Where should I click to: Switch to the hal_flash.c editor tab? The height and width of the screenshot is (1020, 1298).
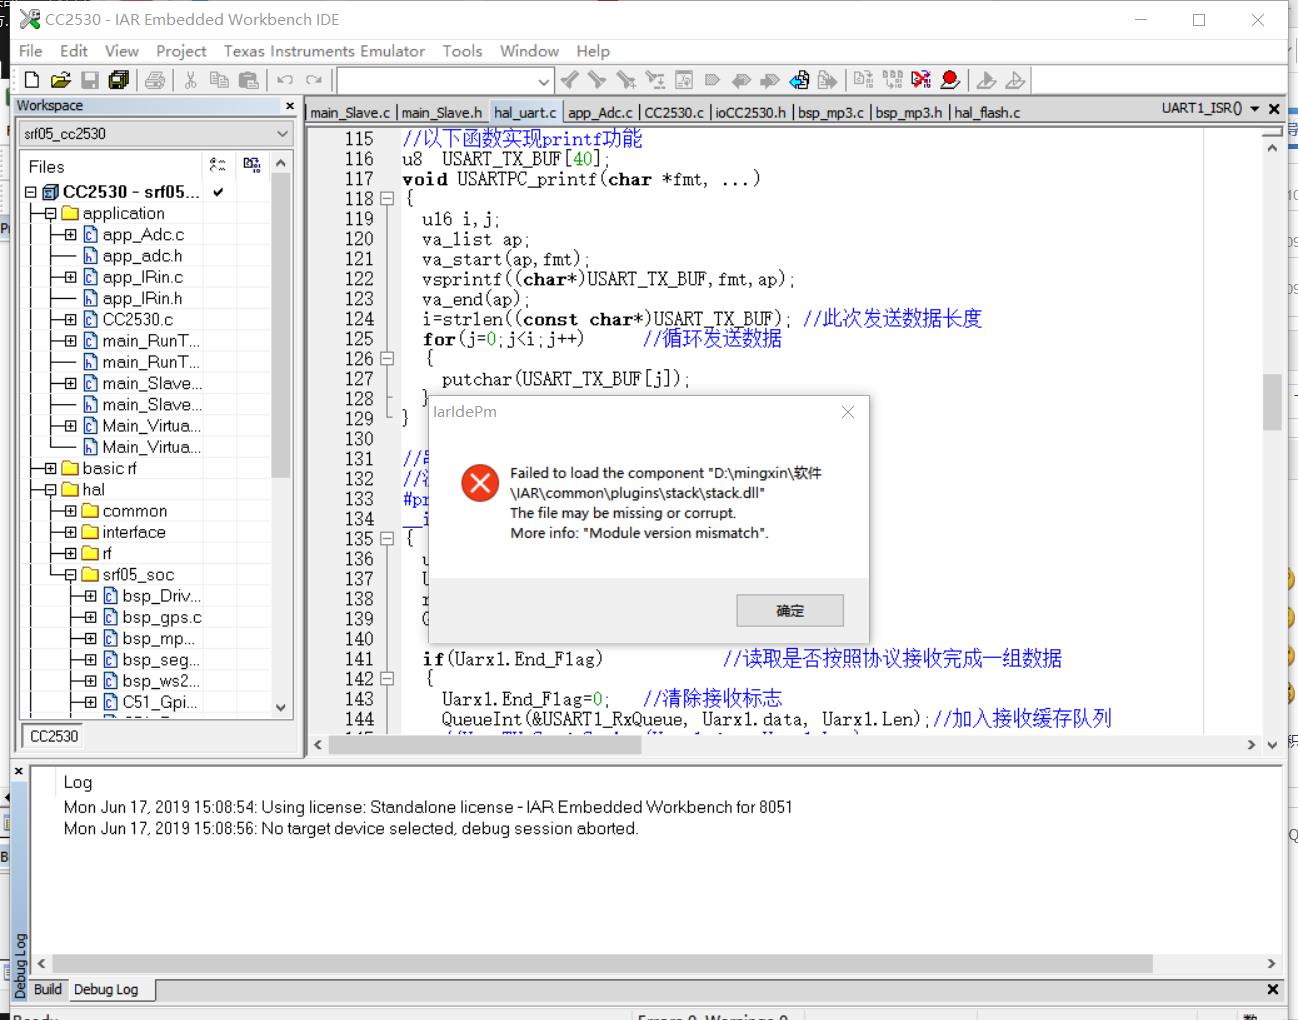pyautogui.click(x=986, y=112)
